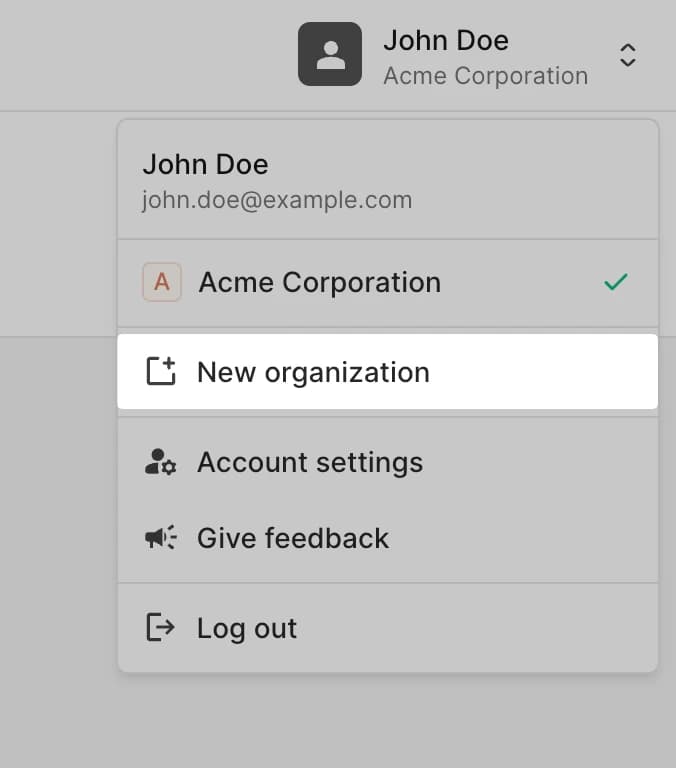Open Account settings from the menu
Image resolution: width=676 pixels, height=768 pixels.
click(x=309, y=462)
